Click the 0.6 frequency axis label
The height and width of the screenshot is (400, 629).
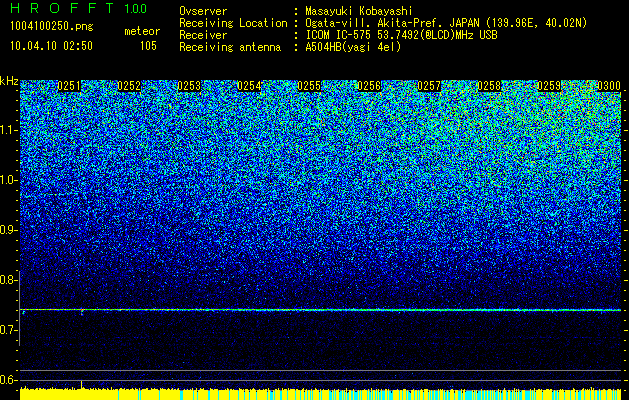point(8,380)
